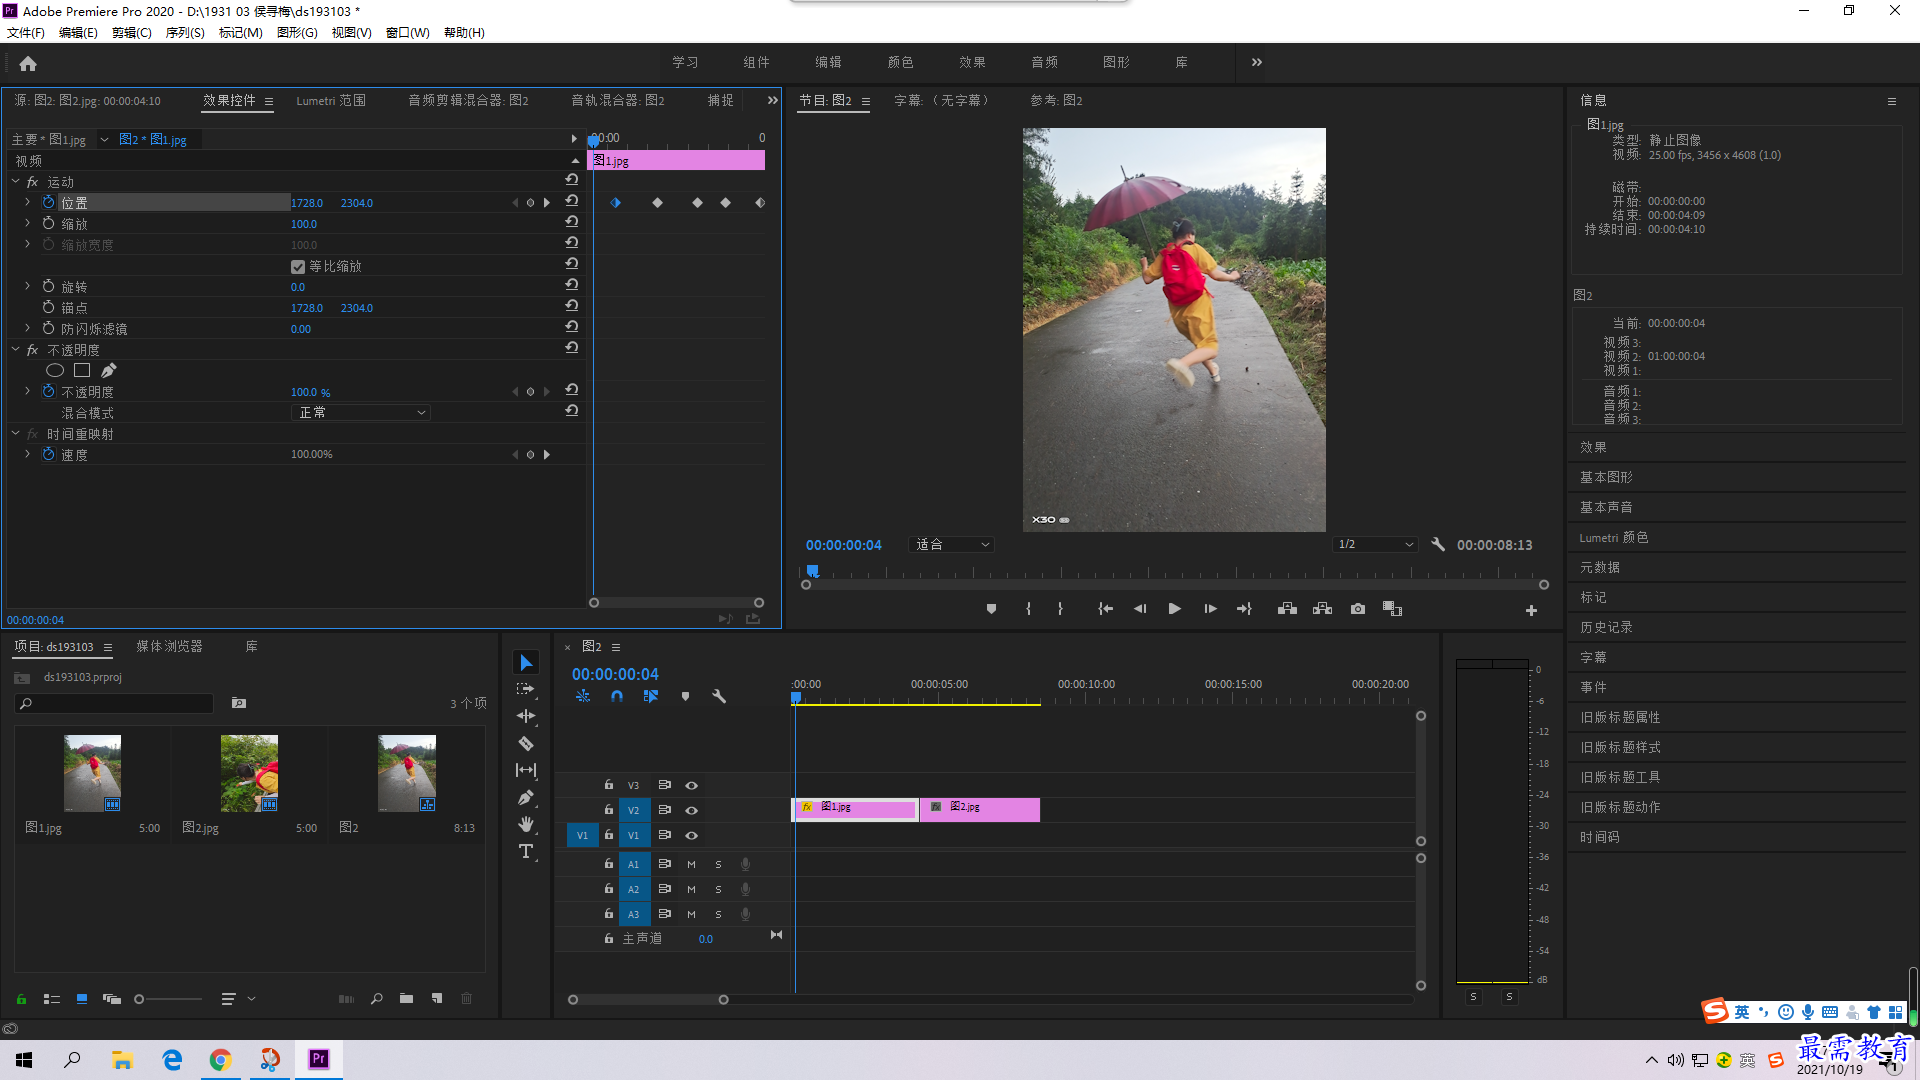Open the File menu
1920x1080 pixels.
26,33
